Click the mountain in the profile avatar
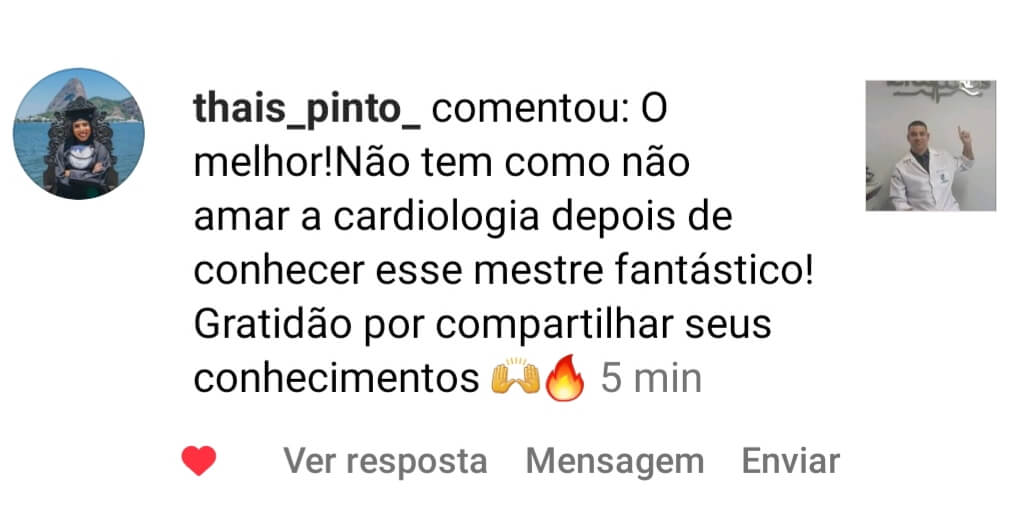The image size is (1018, 529). pos(67,94)
